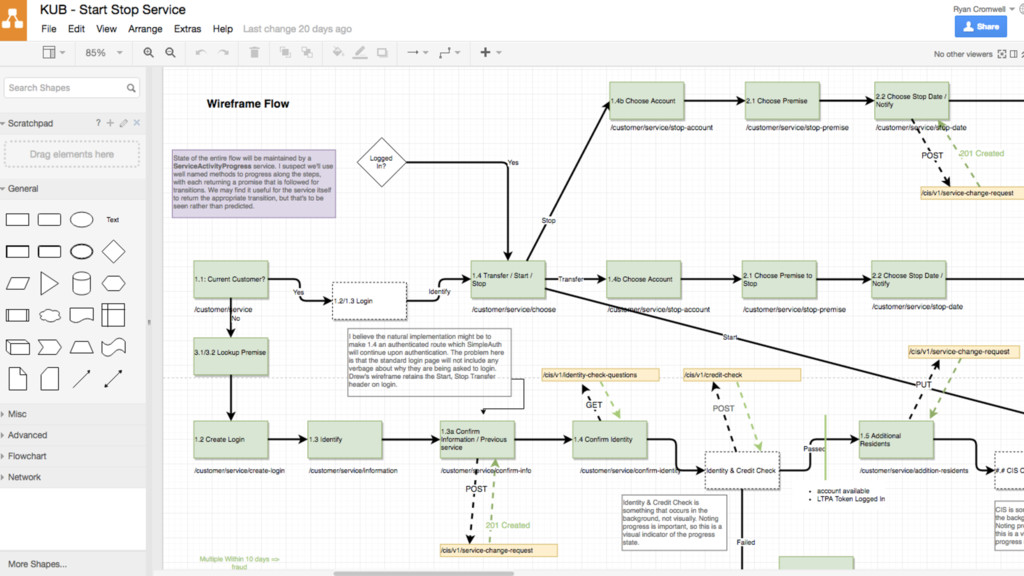Expand the Misc shapes section
The height and width of the screenshot is (576, 1024).
coord(17,414)
